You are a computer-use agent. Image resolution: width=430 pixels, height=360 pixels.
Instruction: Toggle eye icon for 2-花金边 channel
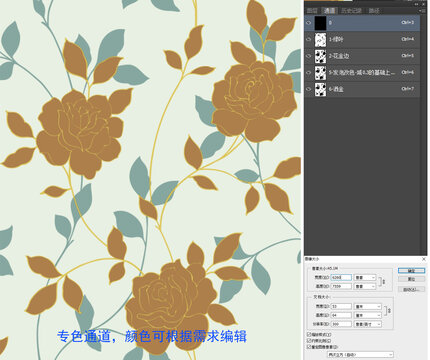point(309,56)
